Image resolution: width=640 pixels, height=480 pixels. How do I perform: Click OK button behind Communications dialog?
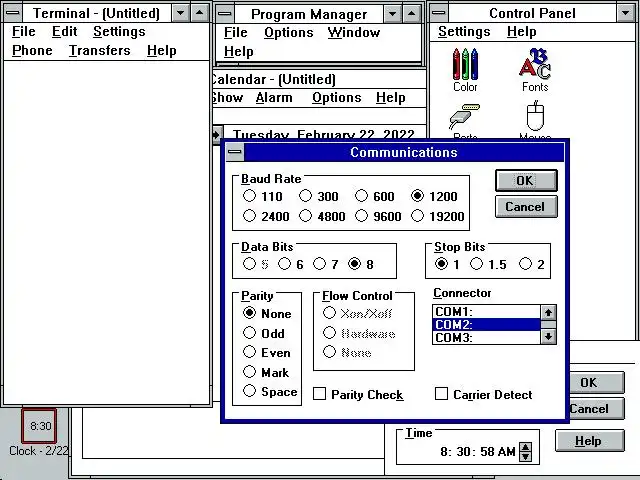pyautogui.click(x=597, y=382)
